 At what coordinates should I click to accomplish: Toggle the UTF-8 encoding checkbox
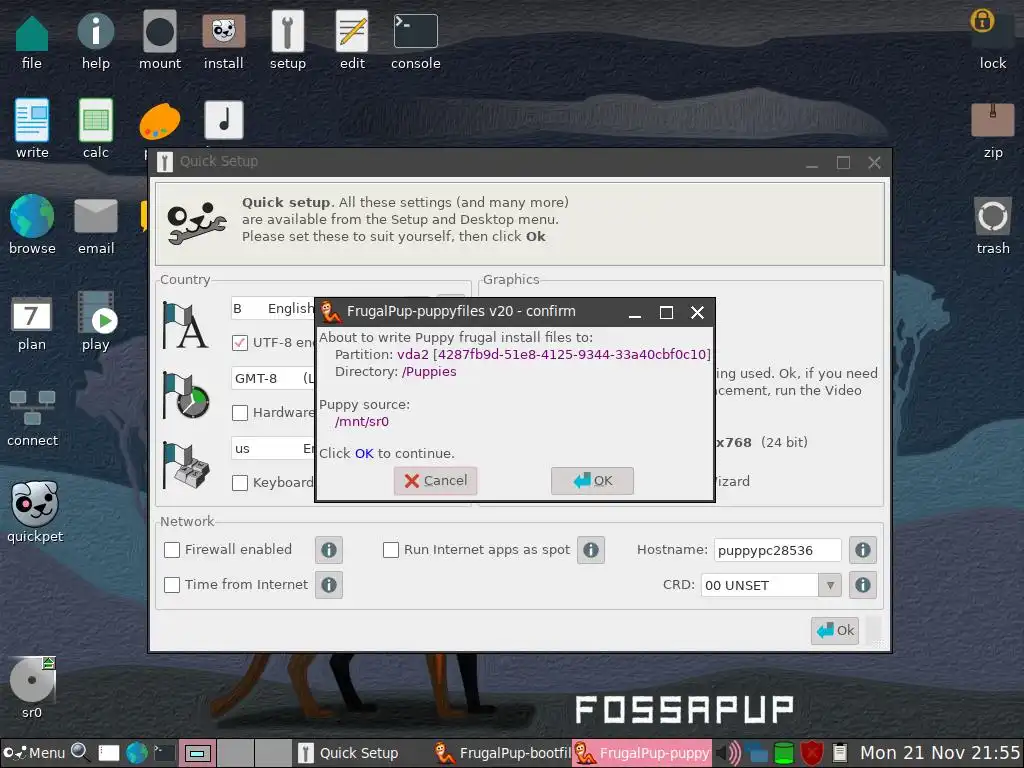[x=240, y=342]
